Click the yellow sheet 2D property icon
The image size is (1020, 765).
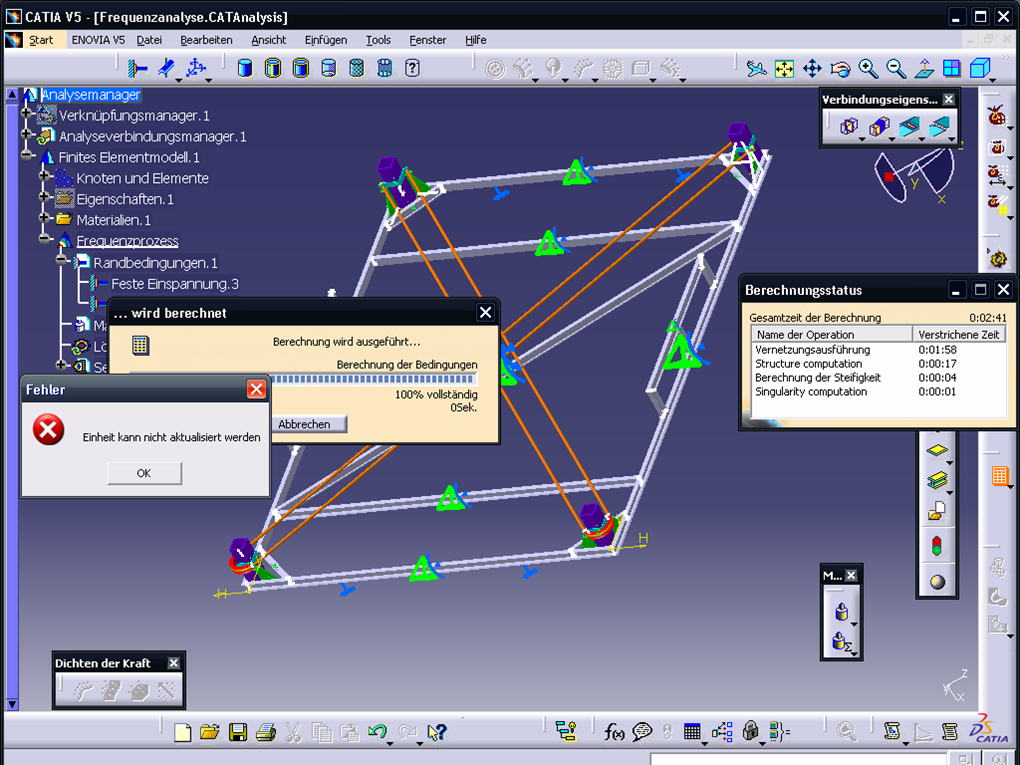click(937, 450)
